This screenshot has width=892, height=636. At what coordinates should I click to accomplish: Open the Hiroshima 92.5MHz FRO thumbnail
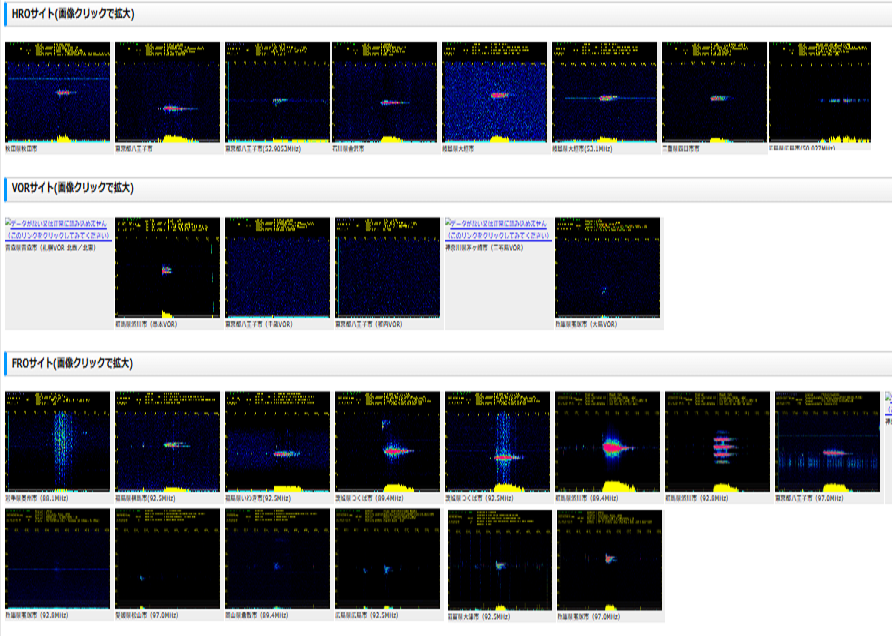[x=387, y=558]
